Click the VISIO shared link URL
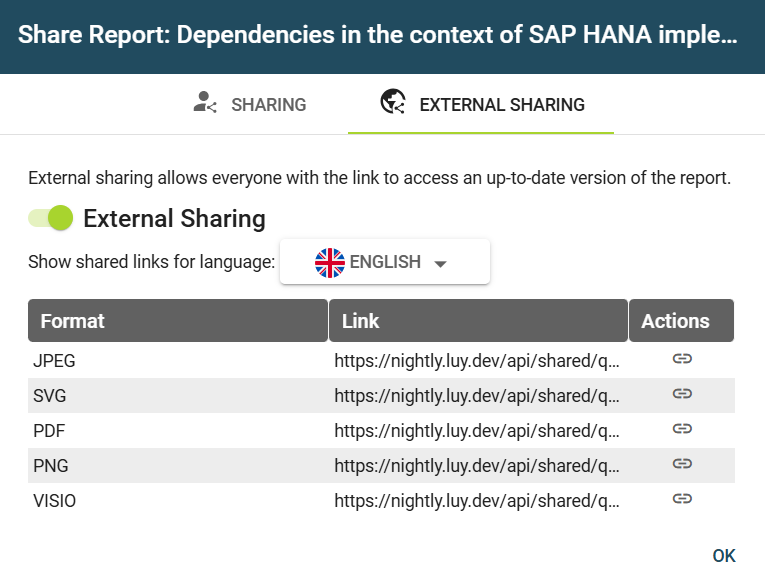 point(477,500)
